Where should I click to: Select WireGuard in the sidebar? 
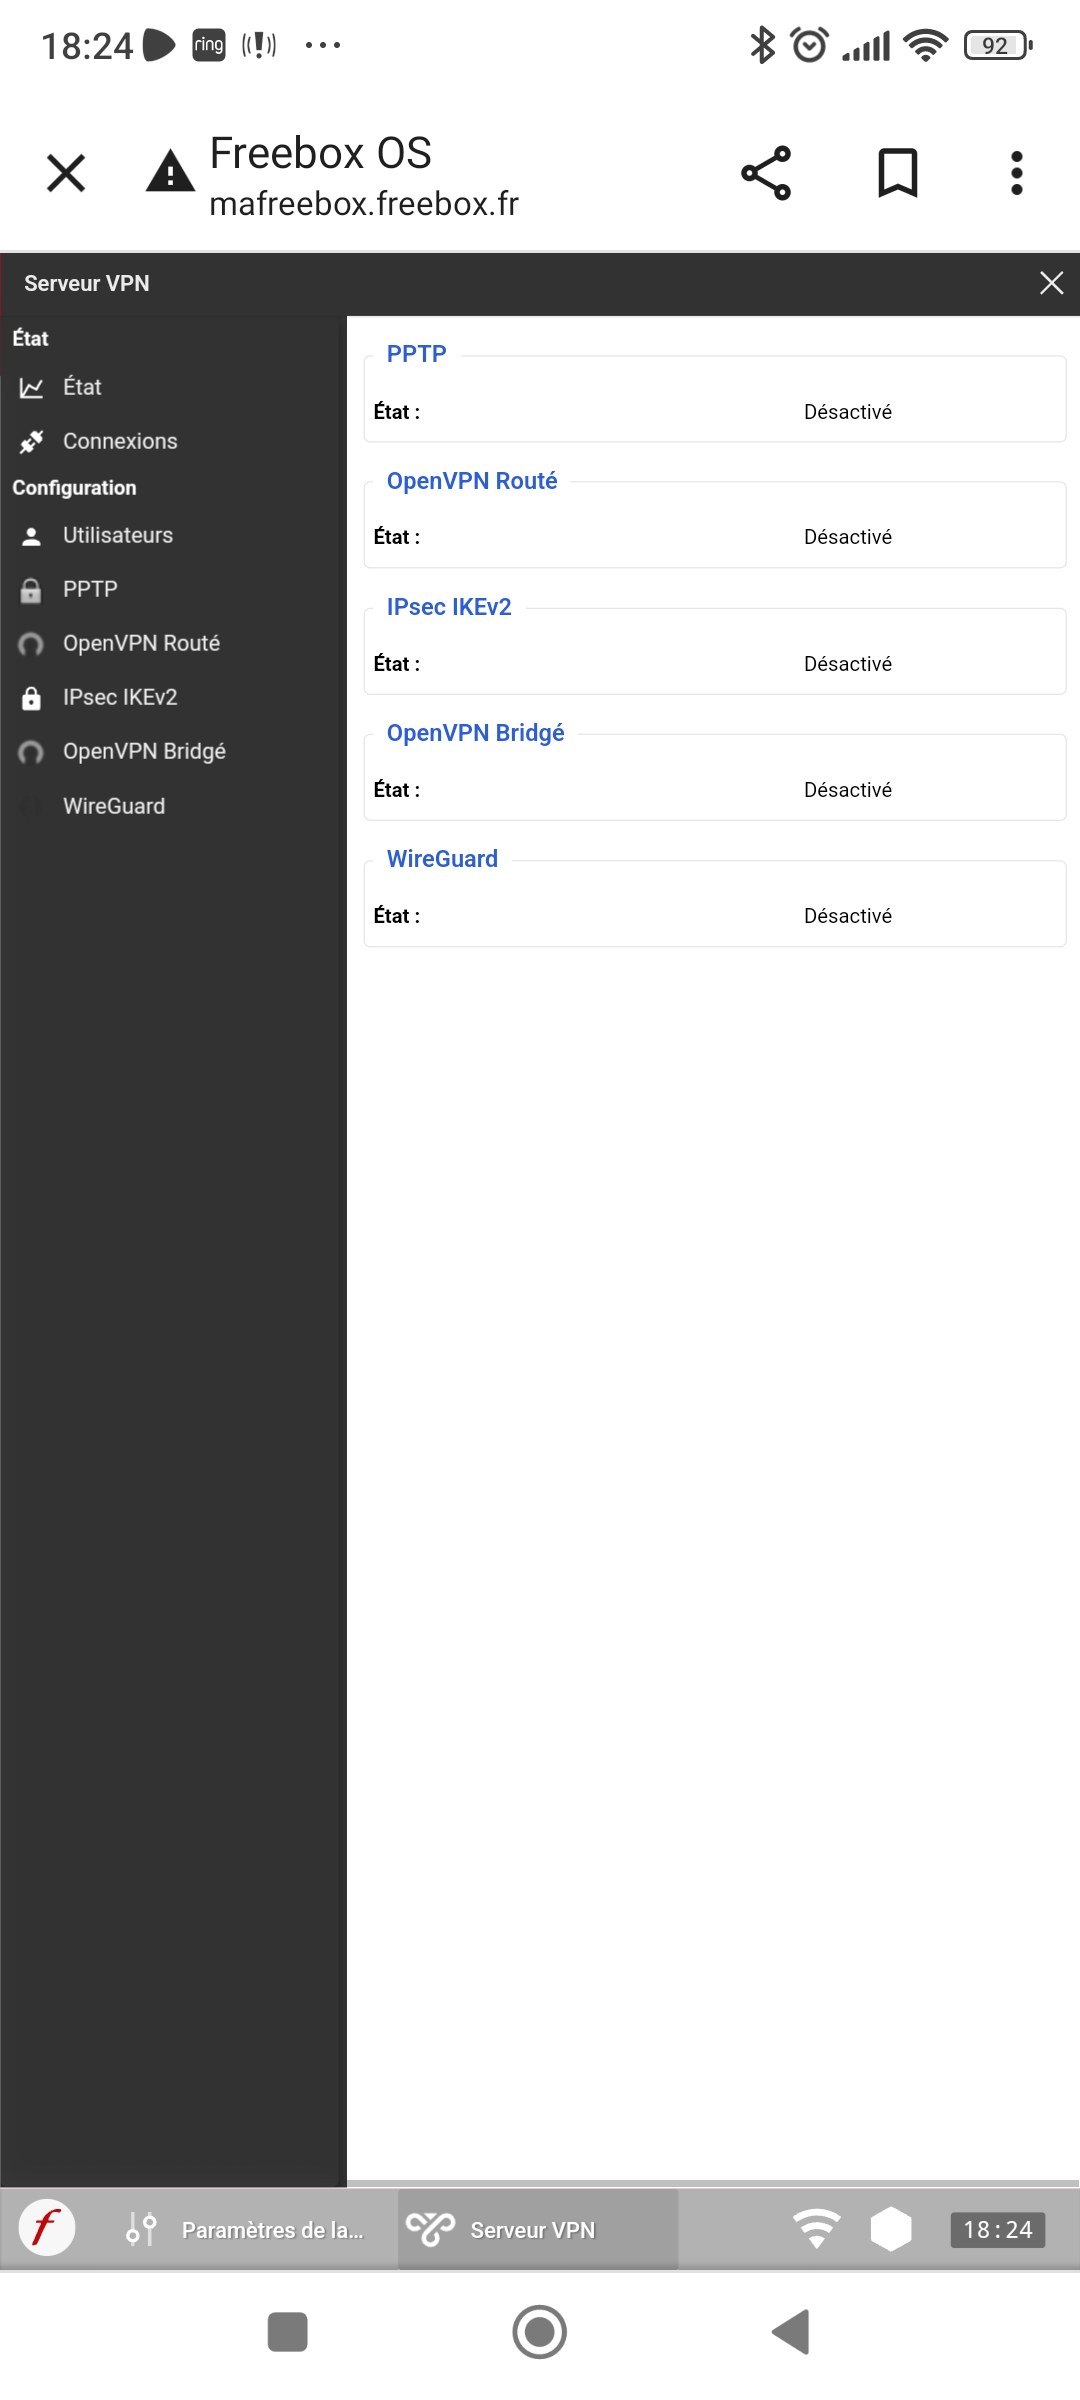click(x=114, y=806)
